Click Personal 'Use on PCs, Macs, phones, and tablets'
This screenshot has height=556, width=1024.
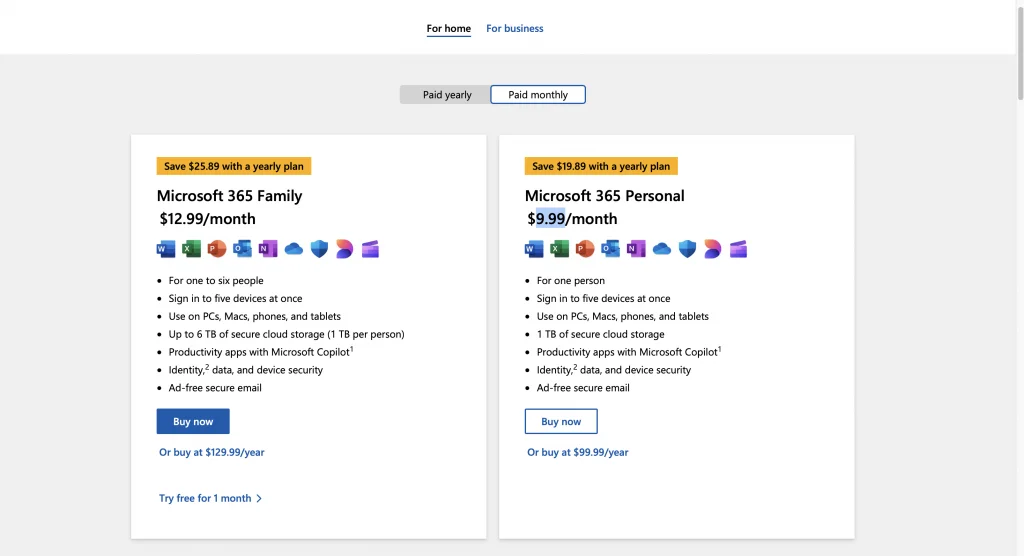point(622,316)
